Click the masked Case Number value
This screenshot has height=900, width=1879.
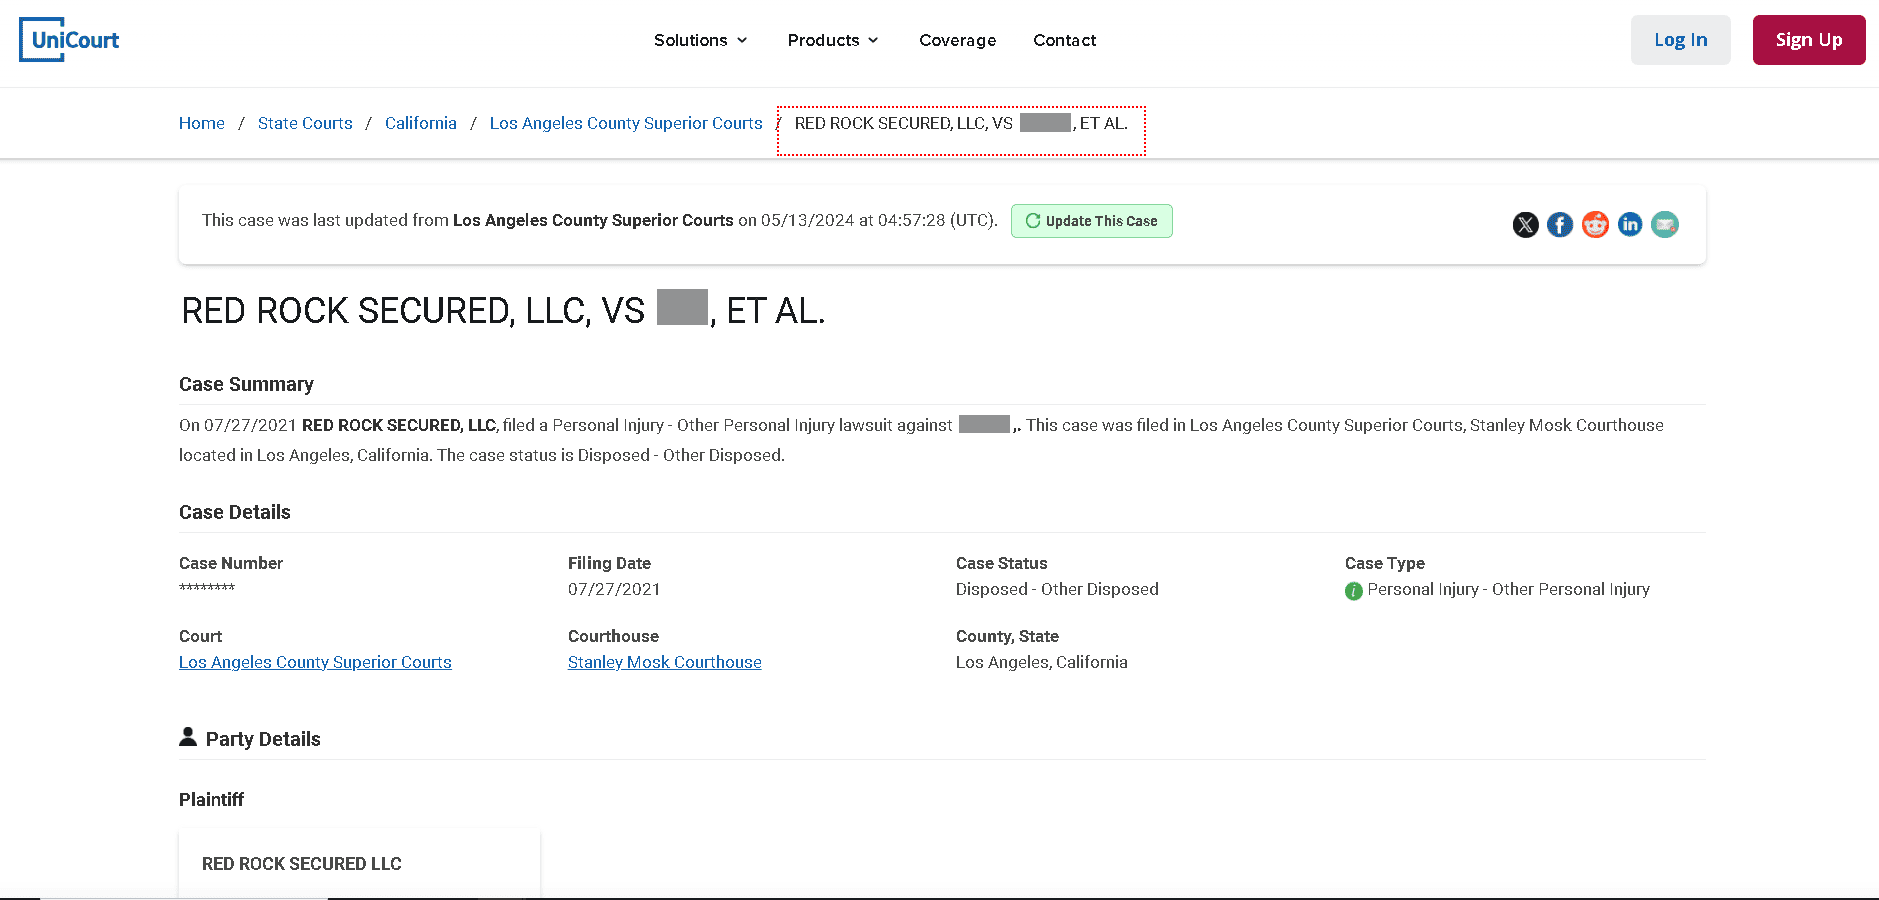pyautogui.click(x=207, y=588)
